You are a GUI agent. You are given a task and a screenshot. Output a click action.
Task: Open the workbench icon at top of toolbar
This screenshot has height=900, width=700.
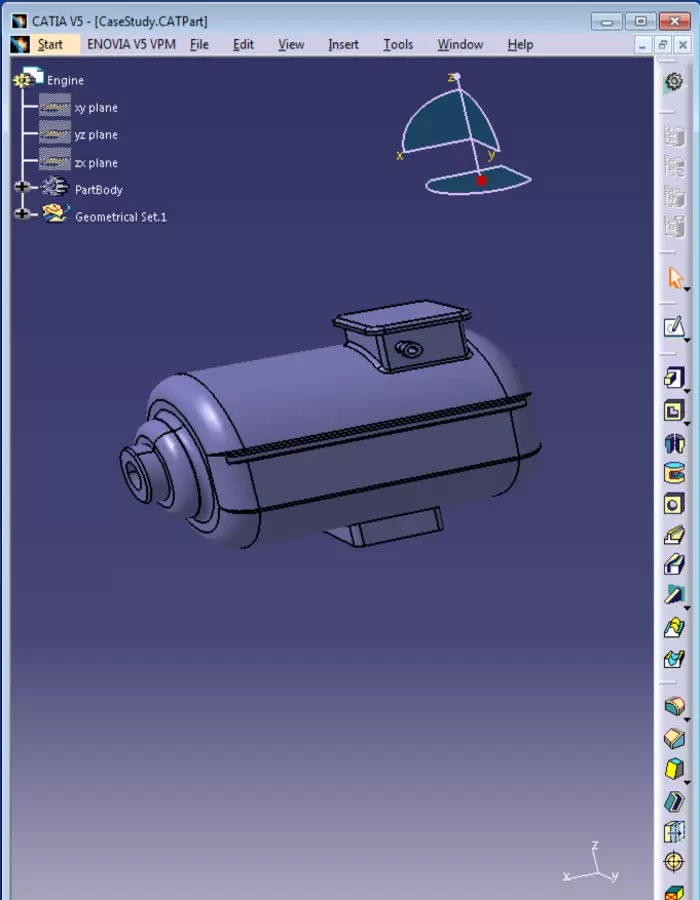(x=674, y=82)
